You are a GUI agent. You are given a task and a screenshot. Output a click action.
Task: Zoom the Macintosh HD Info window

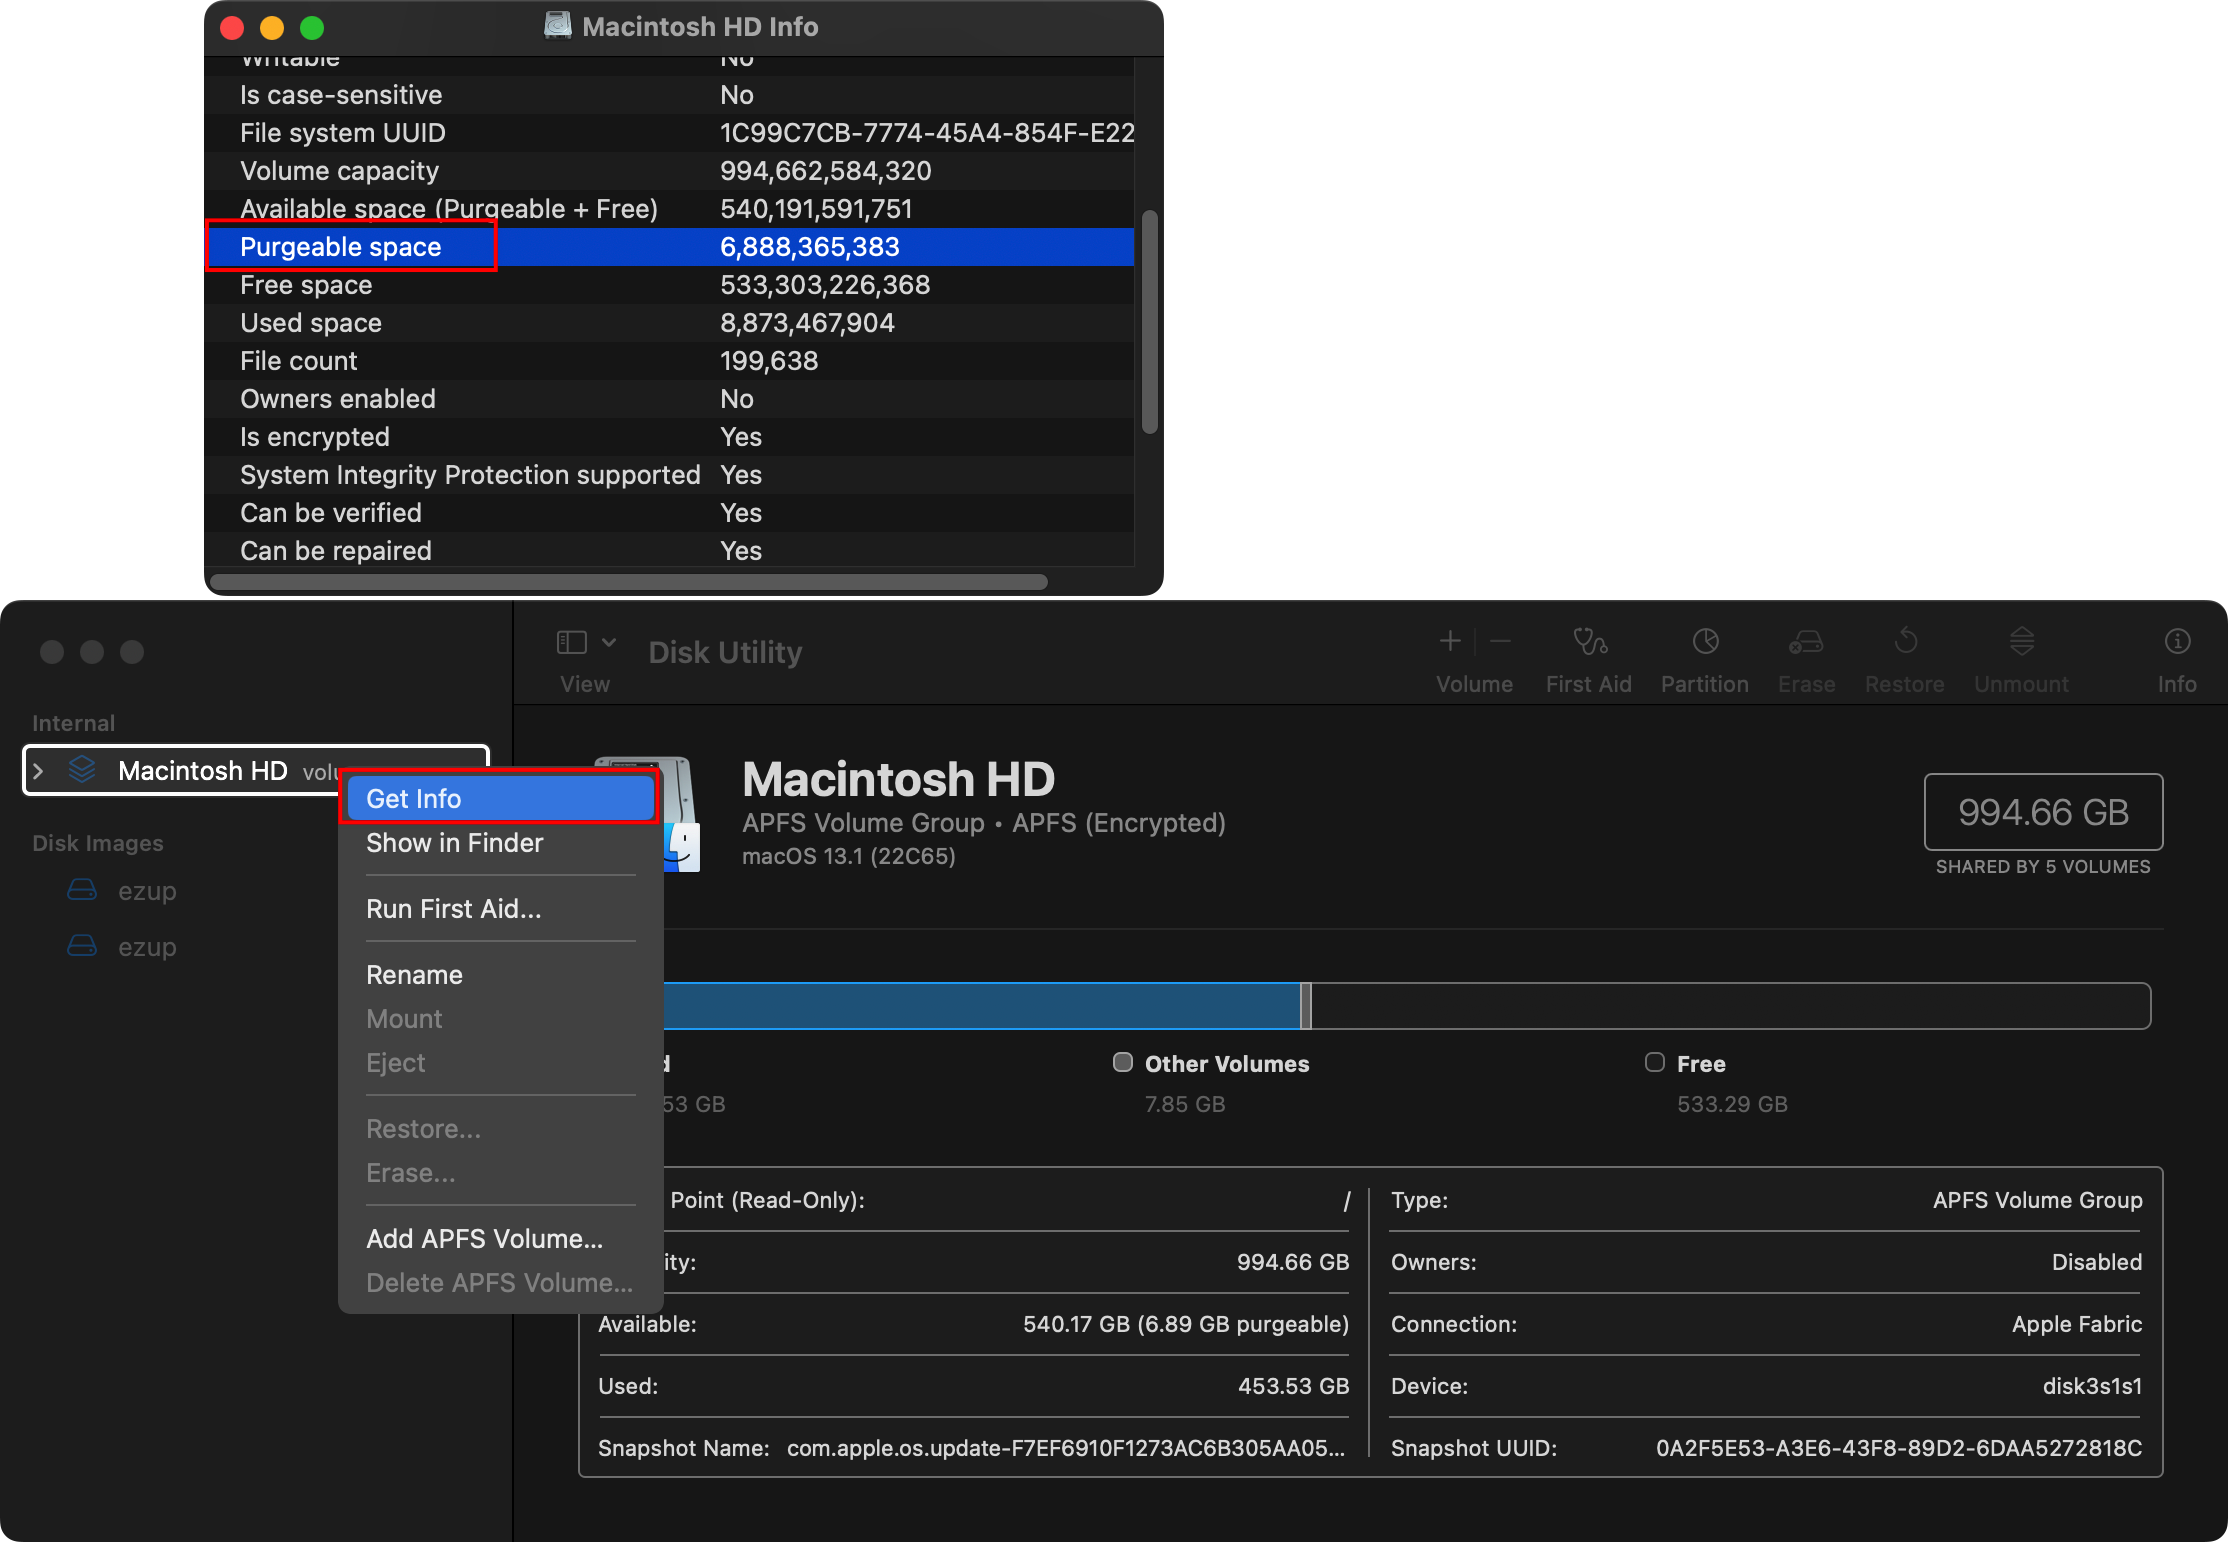coord(312,28)
